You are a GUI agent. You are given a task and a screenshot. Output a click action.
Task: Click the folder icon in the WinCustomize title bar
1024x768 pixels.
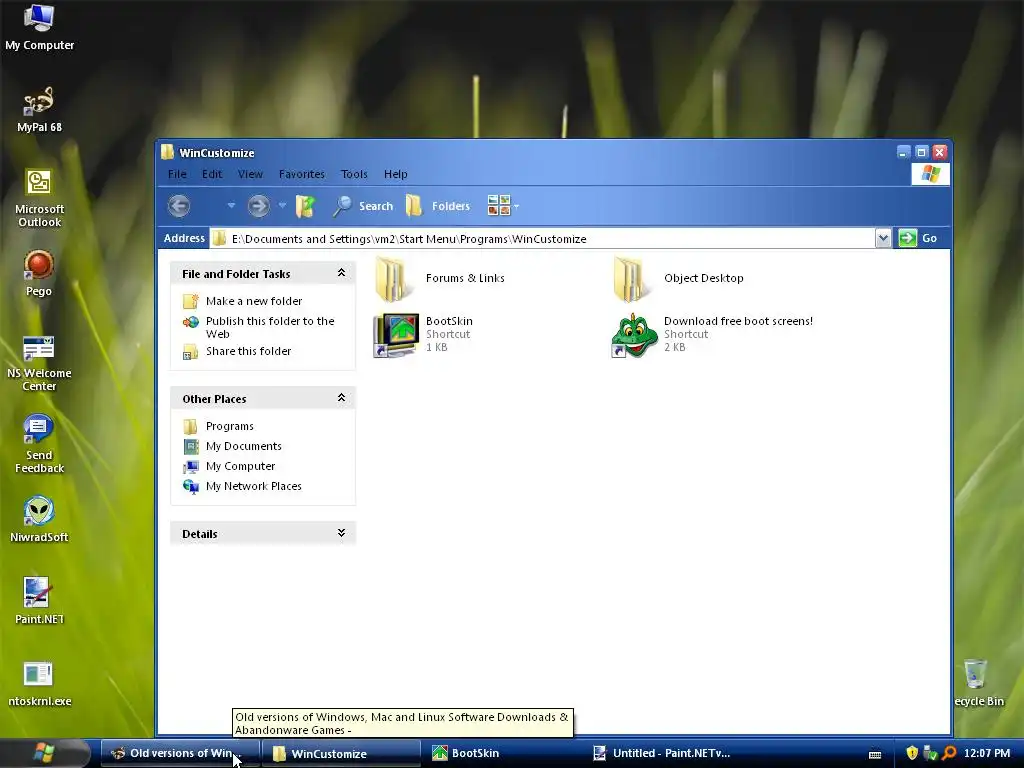click(x=168, y=152)
